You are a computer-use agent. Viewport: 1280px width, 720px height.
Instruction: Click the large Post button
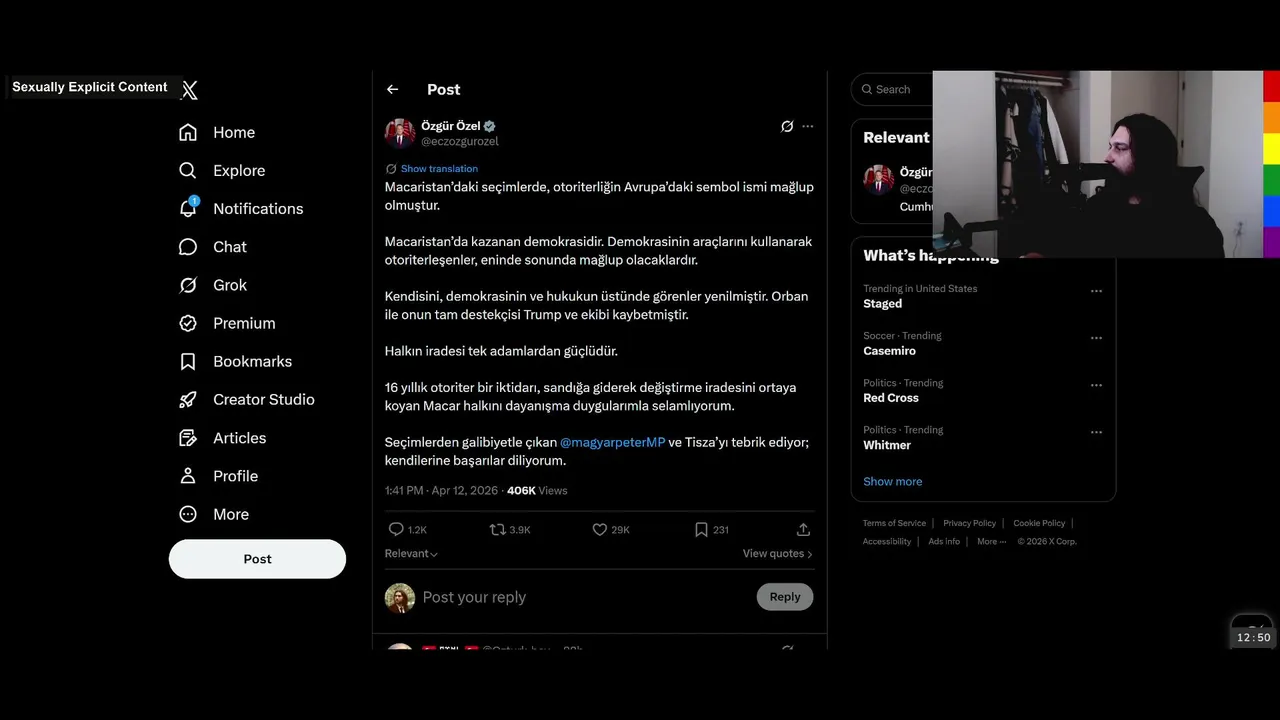click(257, 559)
